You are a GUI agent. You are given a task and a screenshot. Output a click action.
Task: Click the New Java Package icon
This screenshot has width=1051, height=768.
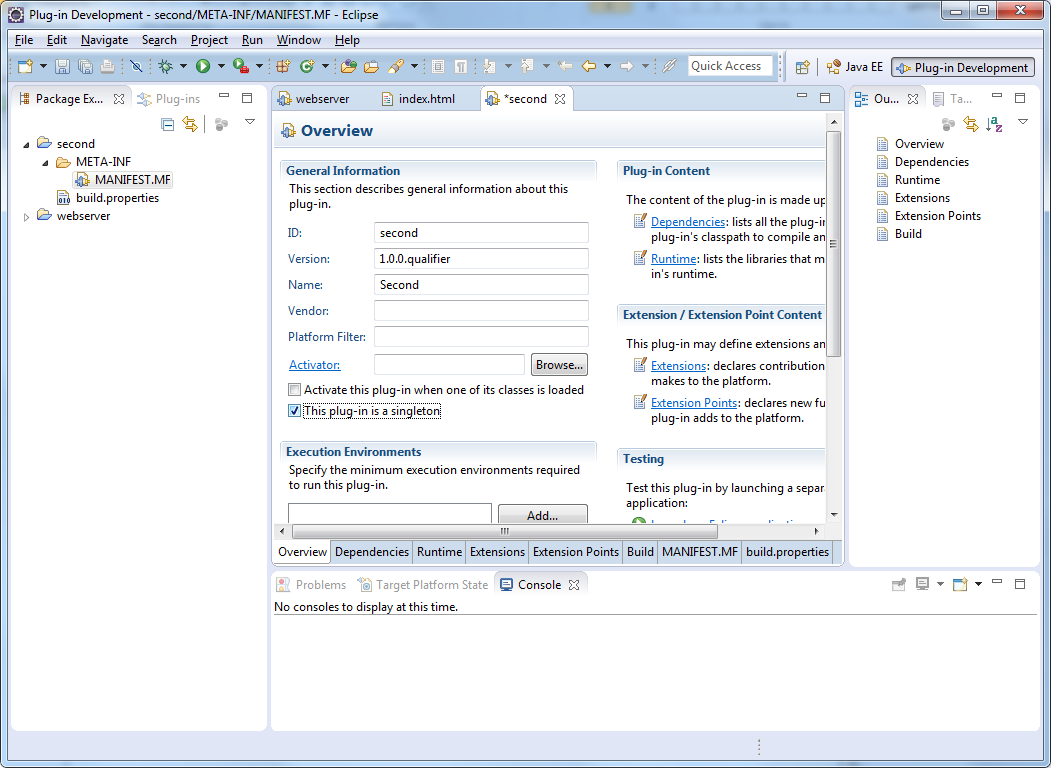coord(284,66)
